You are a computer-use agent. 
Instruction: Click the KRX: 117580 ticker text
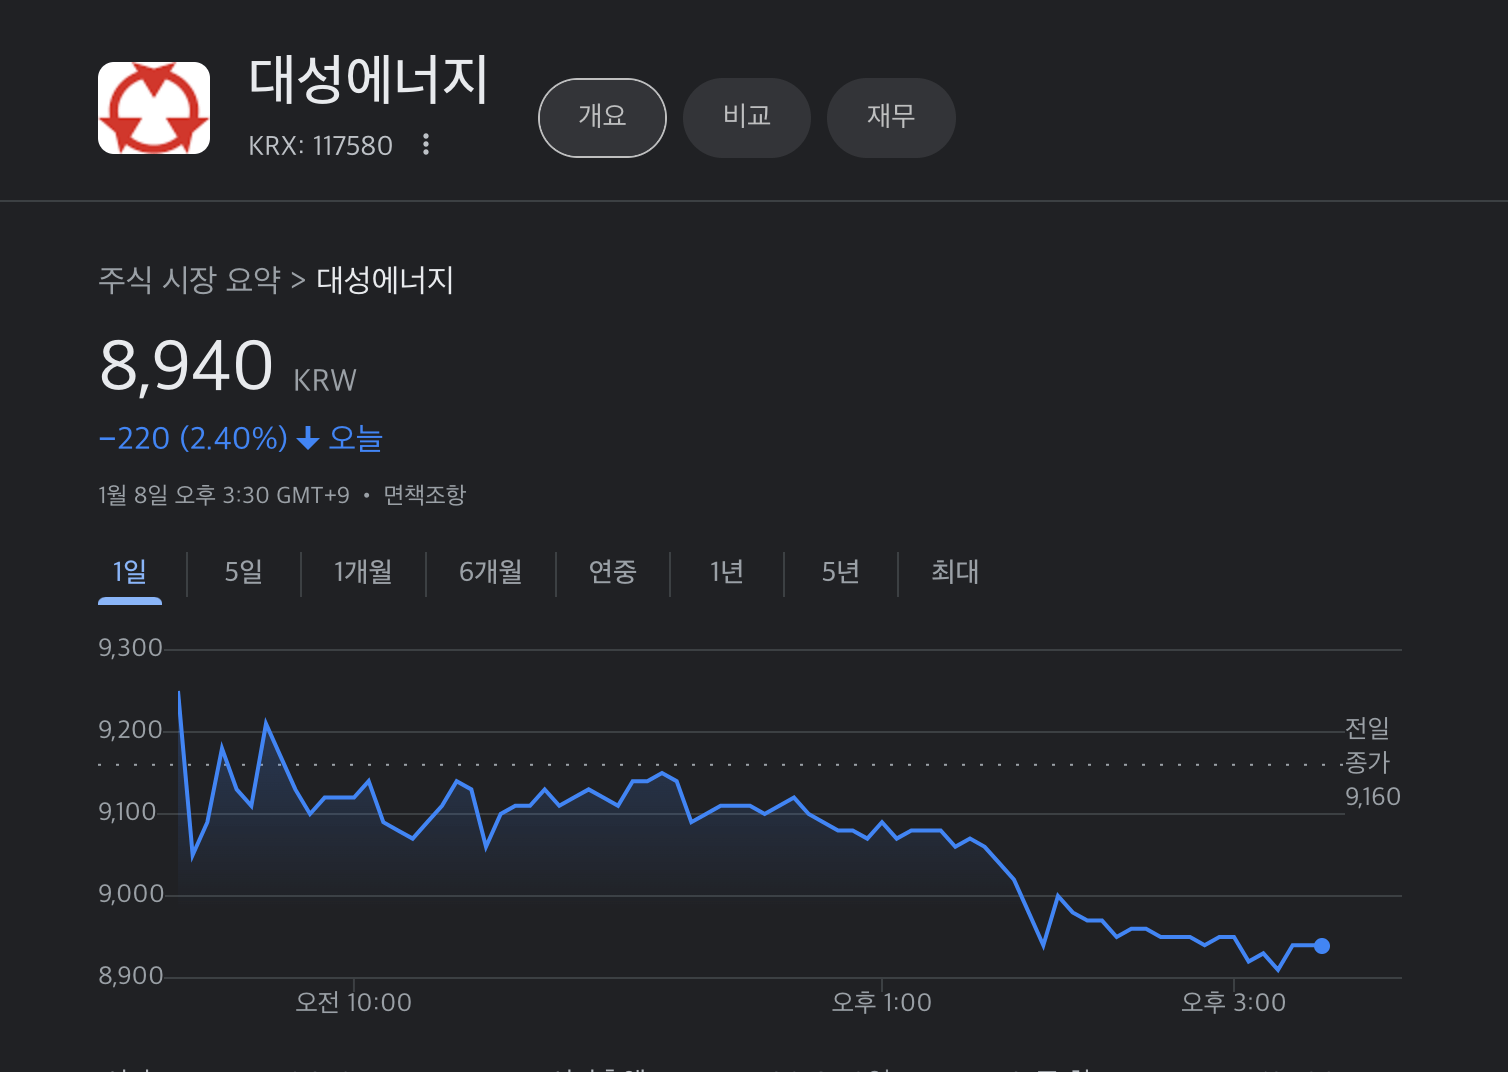pyautogui.click(x=321, y=146)
